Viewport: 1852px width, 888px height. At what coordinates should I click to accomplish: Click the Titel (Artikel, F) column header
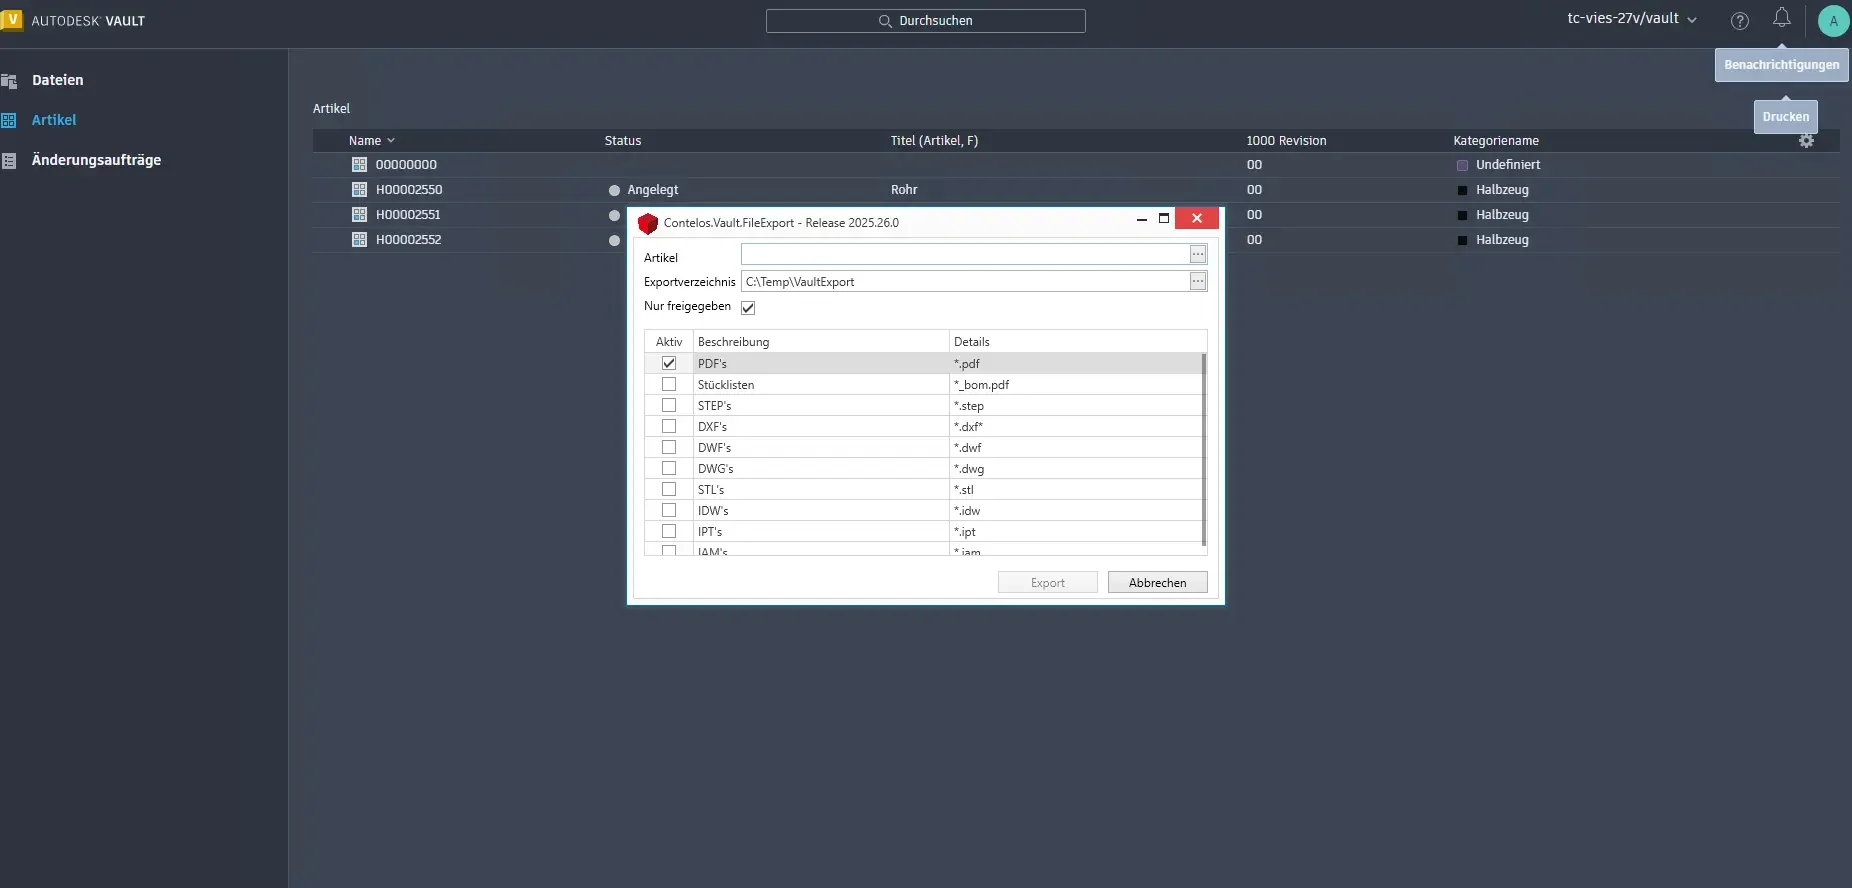coord(934,141)
